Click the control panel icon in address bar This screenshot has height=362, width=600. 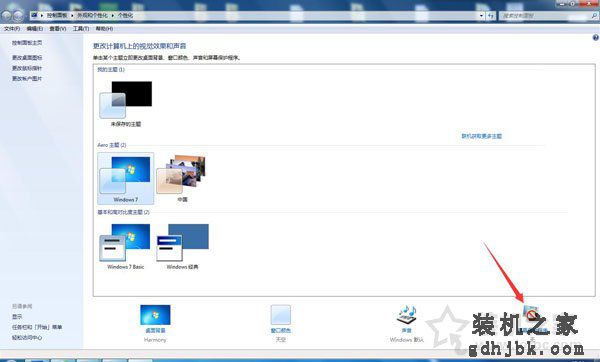[34, 15]
